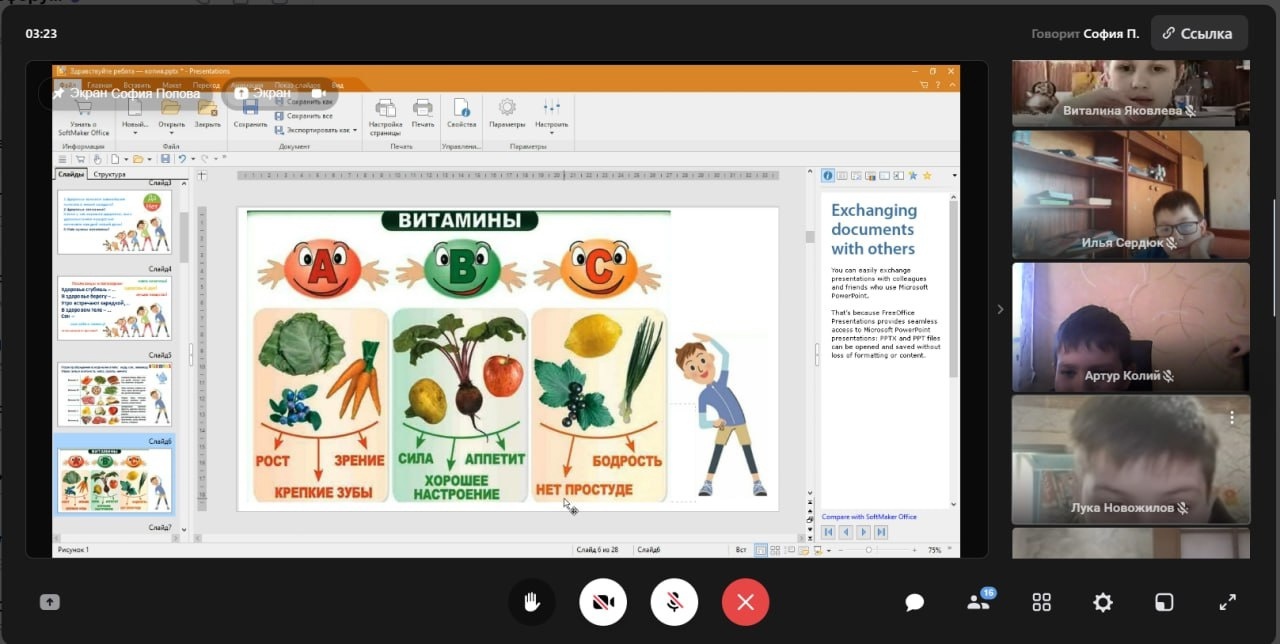
Task: Switch to normal view in status bar
Action: tap(762, 550)
